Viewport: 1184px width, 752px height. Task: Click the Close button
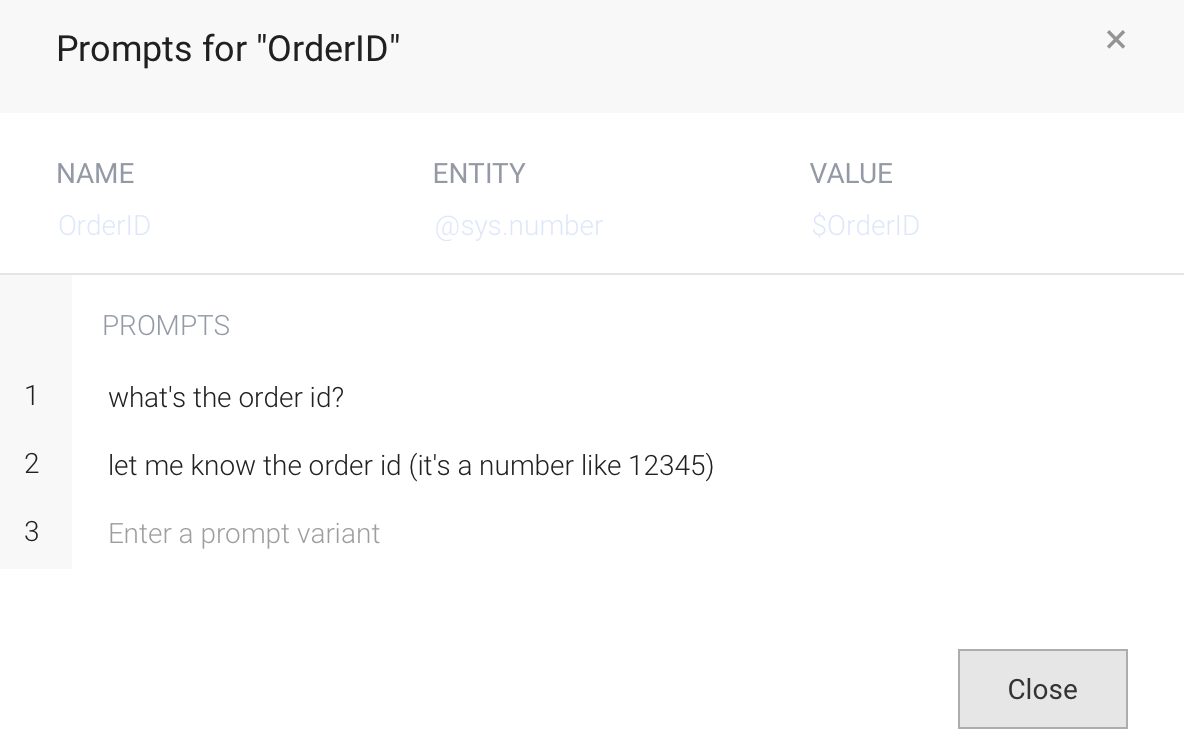[1042, 689]
